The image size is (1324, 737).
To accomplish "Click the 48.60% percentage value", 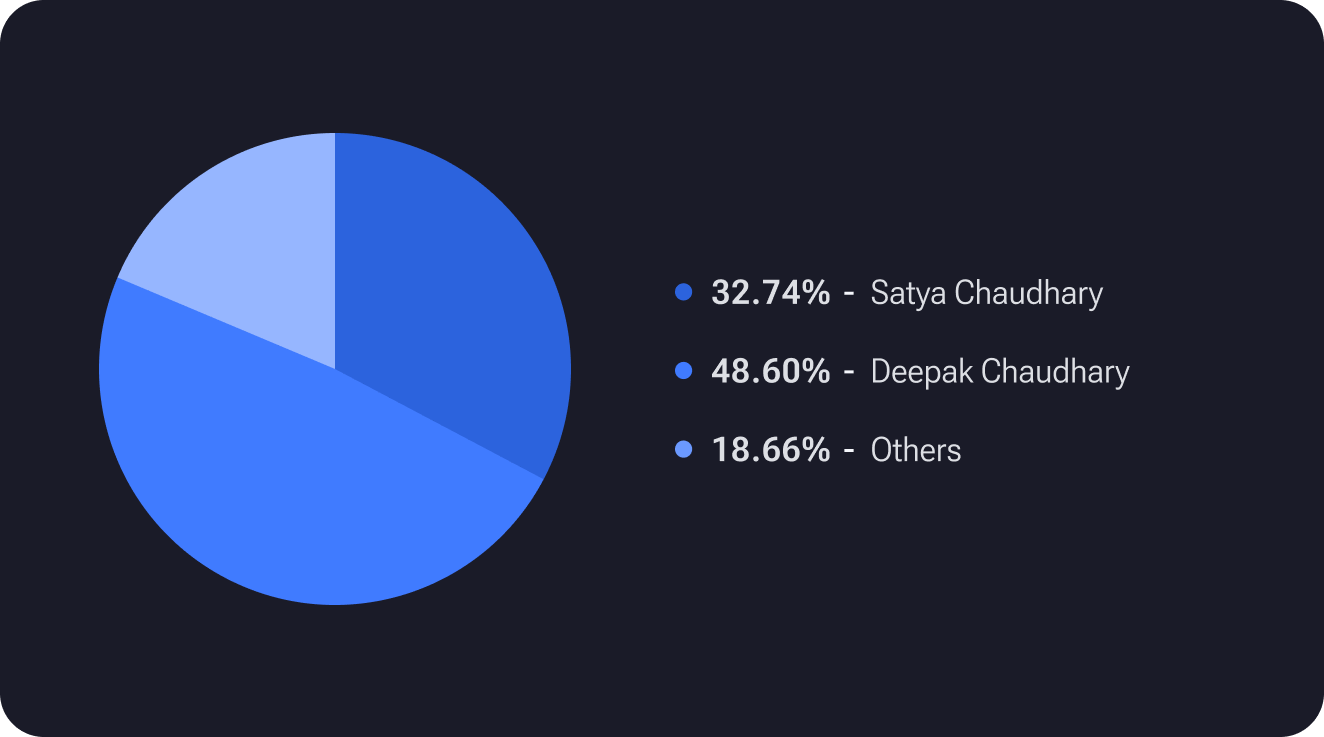I will coord(770,371).
